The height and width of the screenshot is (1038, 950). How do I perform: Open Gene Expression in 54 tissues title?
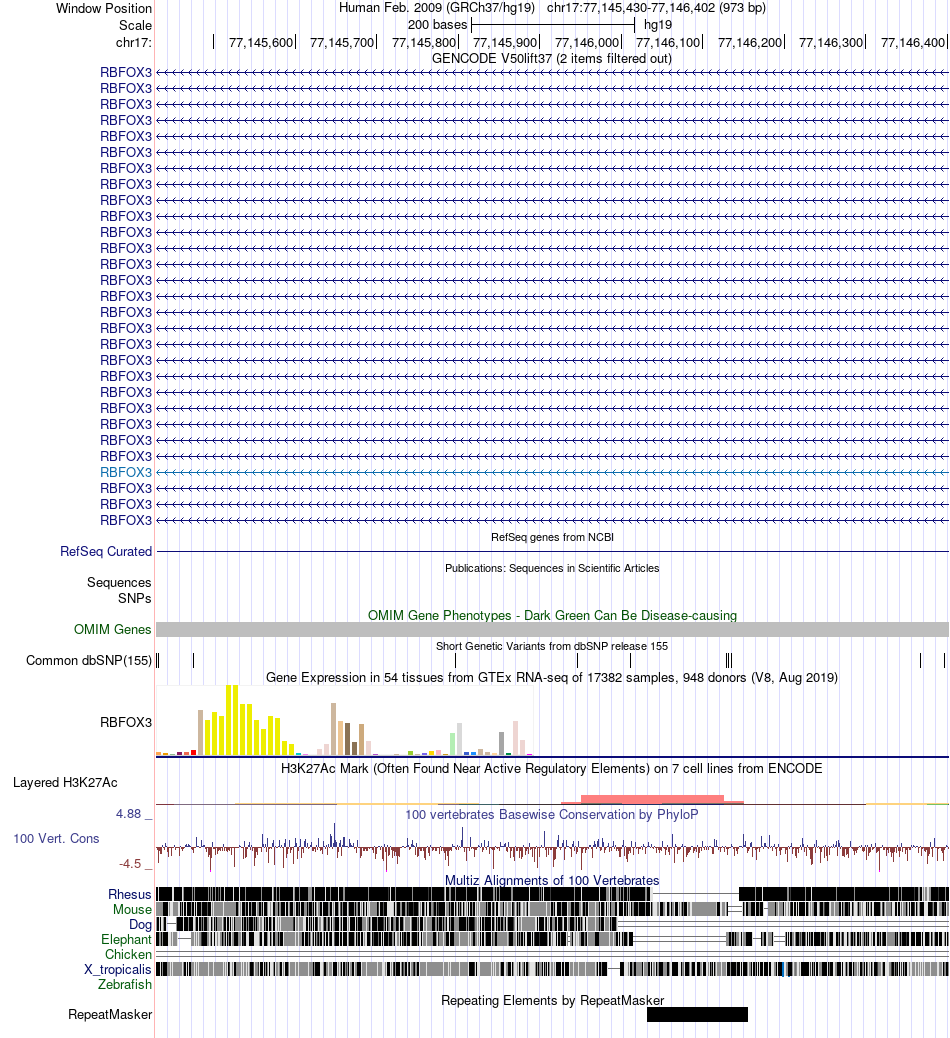pyautogui.click(x=552, y=677)
